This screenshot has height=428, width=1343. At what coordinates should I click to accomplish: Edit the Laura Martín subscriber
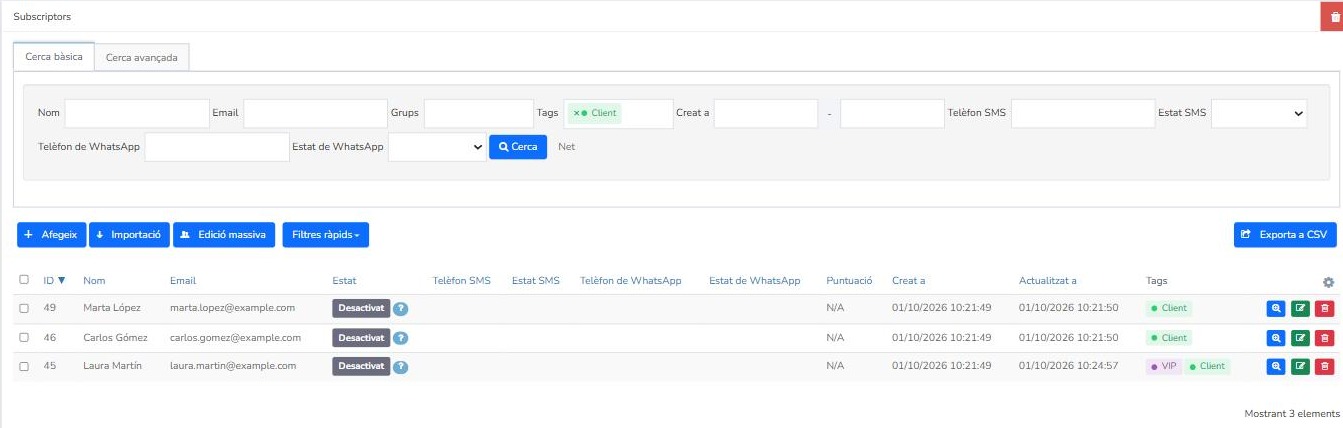click(x=1300, y=367)
